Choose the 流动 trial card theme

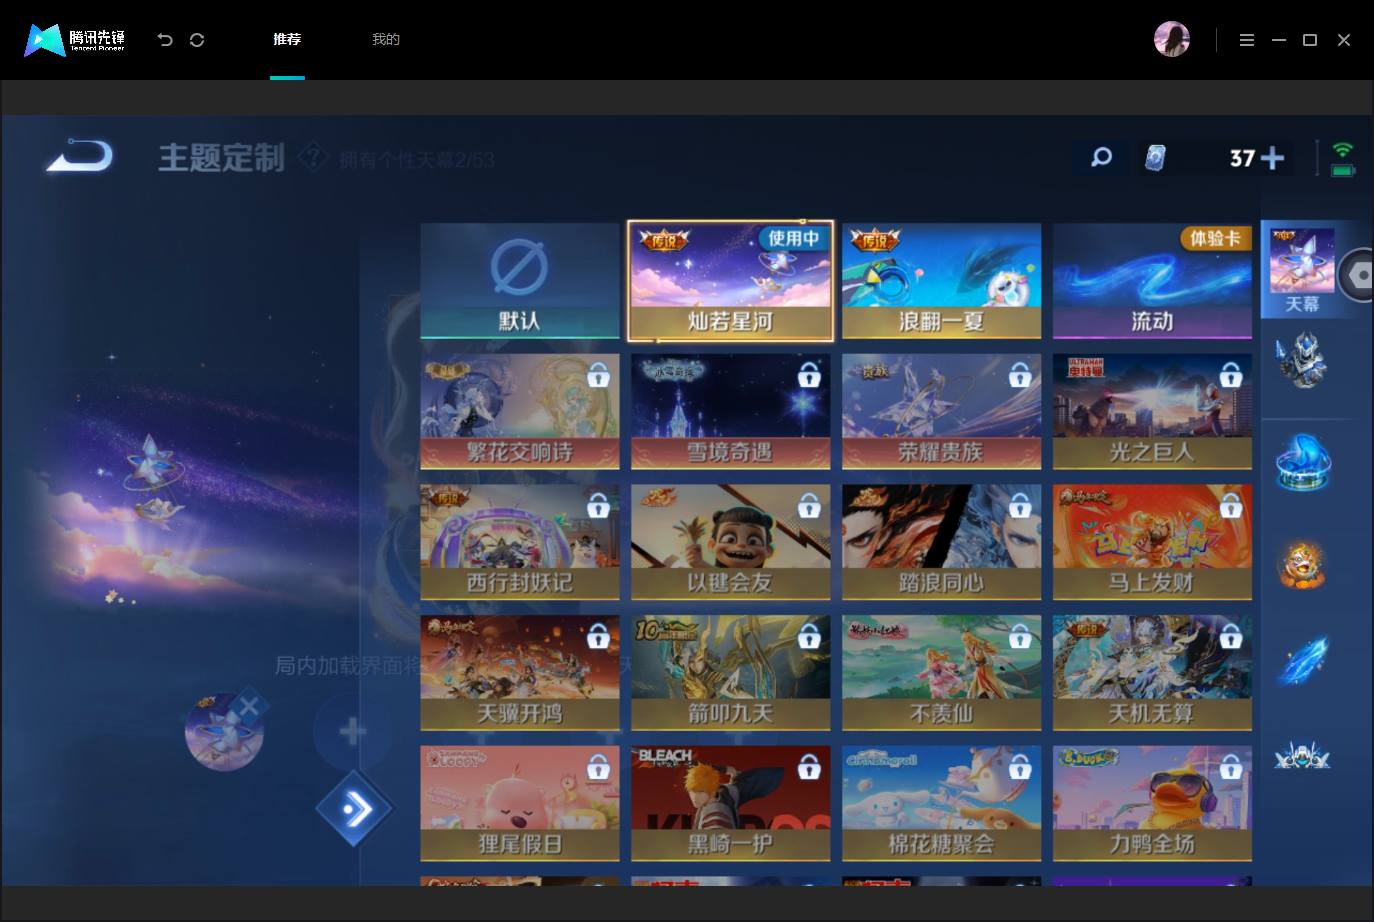(x=1153, y=281)
